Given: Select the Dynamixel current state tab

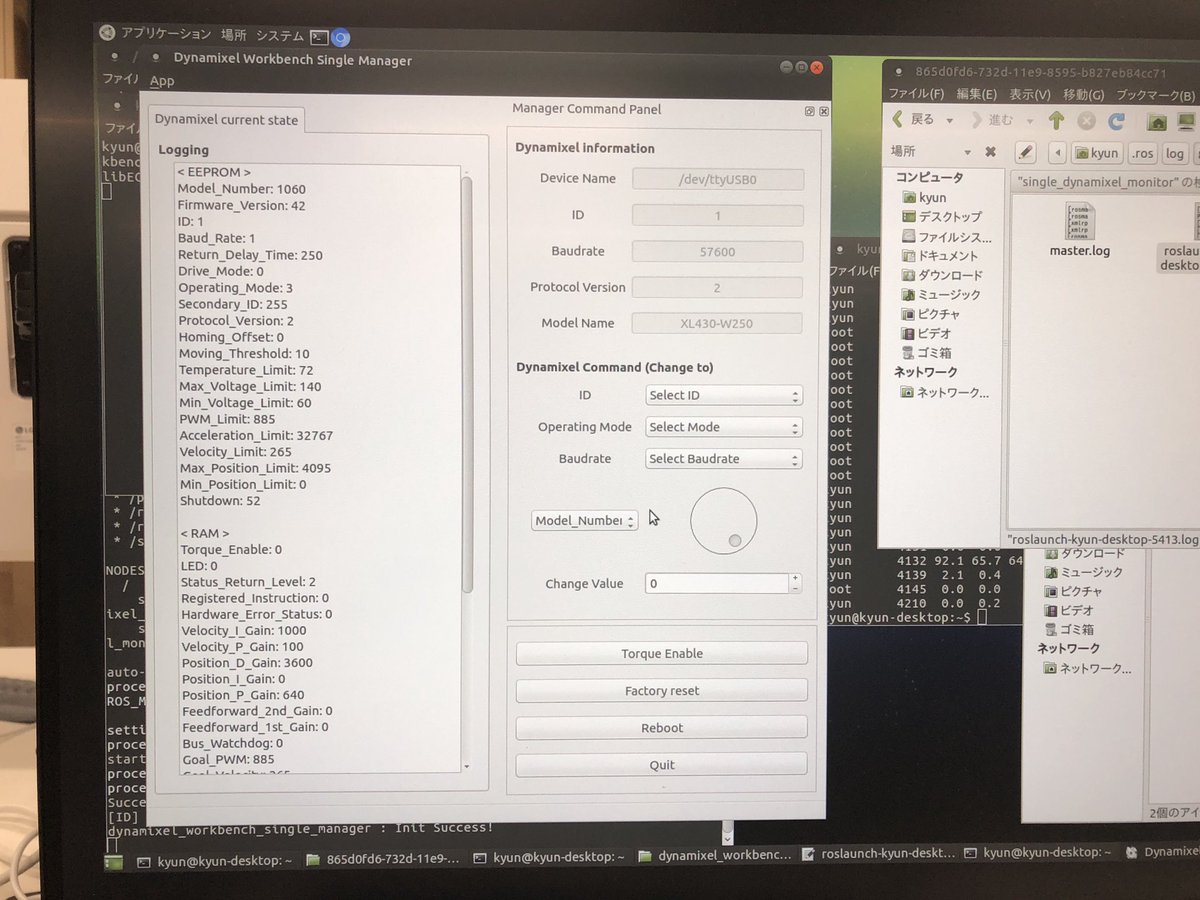Looking at the screenshot, I should pos(227,120).
